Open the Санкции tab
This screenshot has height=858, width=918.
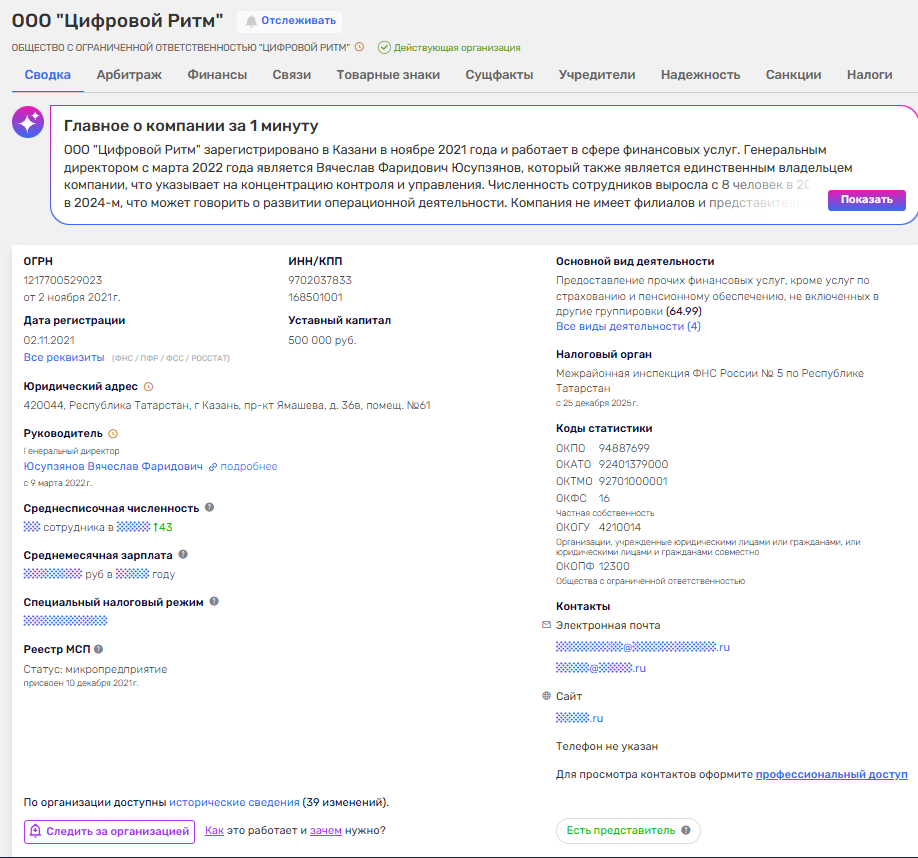[x=793, y=75]
